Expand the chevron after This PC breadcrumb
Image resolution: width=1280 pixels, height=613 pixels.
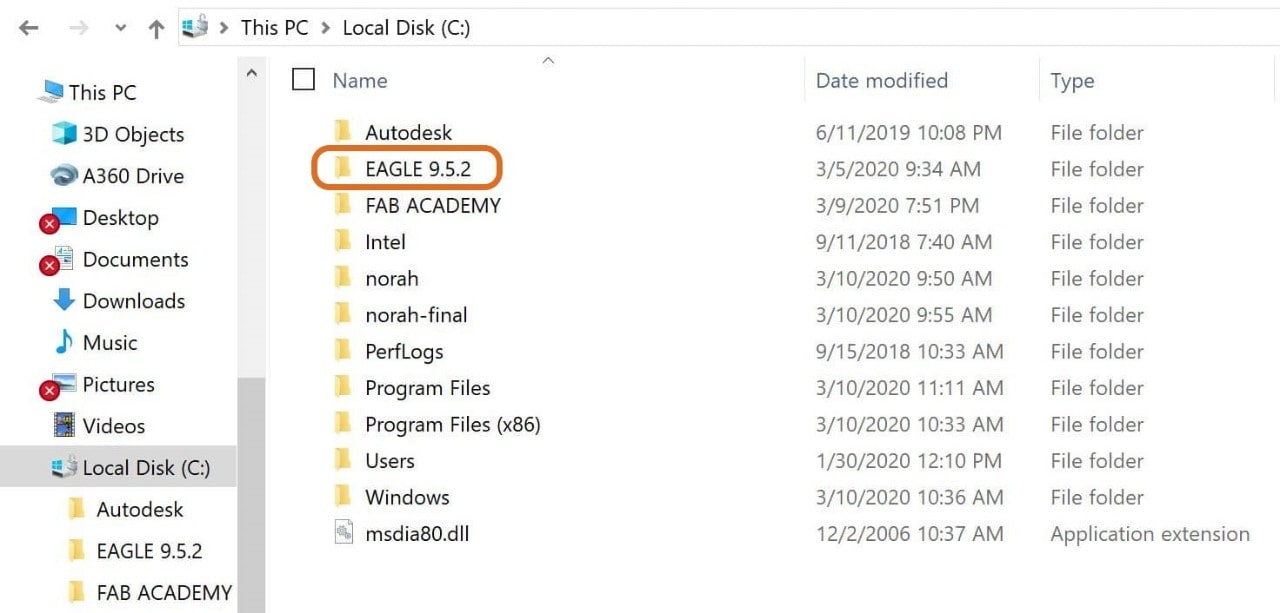tap(326, 28)
